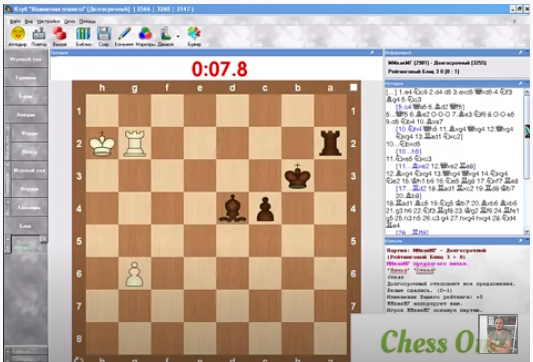Image resolution: width=533 pixels, height=362 pixels.
Task: Toggle the white square at board corner
Action: pos(354,87)
